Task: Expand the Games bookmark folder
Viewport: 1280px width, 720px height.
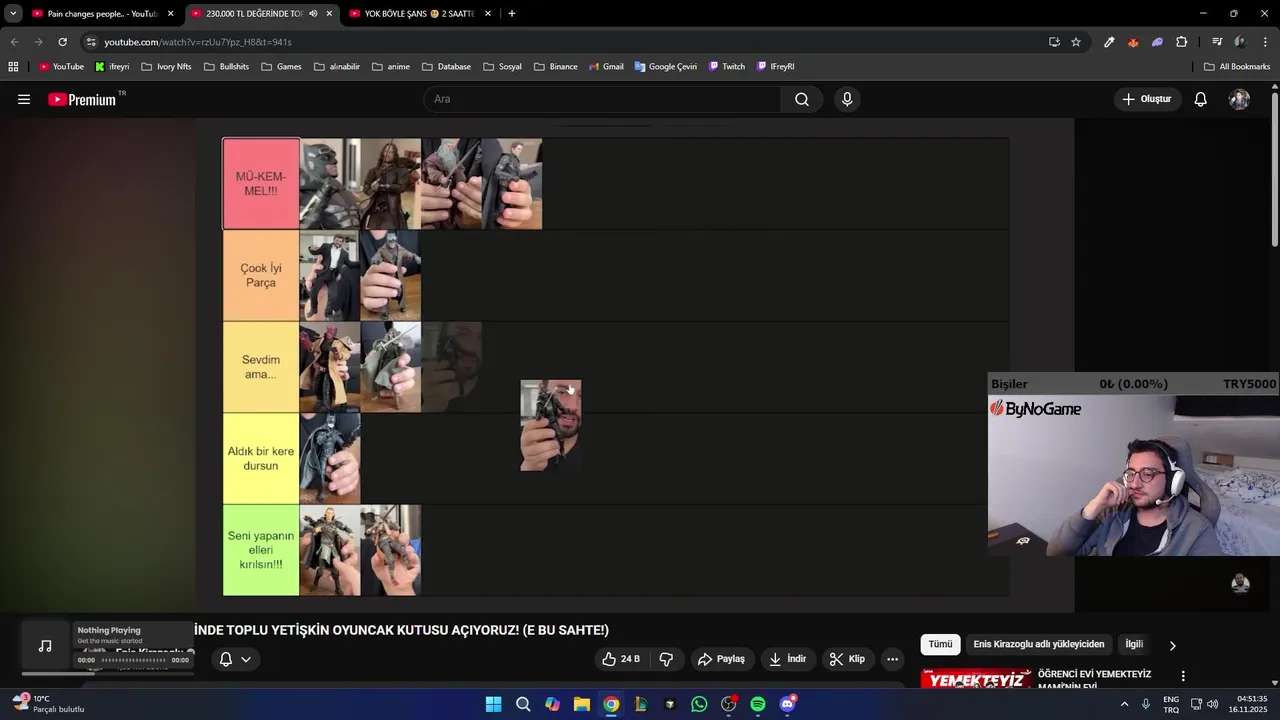Action: point(281,67)
